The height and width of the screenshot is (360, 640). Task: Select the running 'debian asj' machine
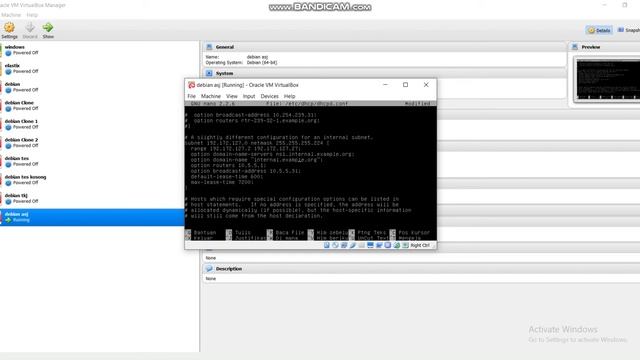(x=92, y=217)
